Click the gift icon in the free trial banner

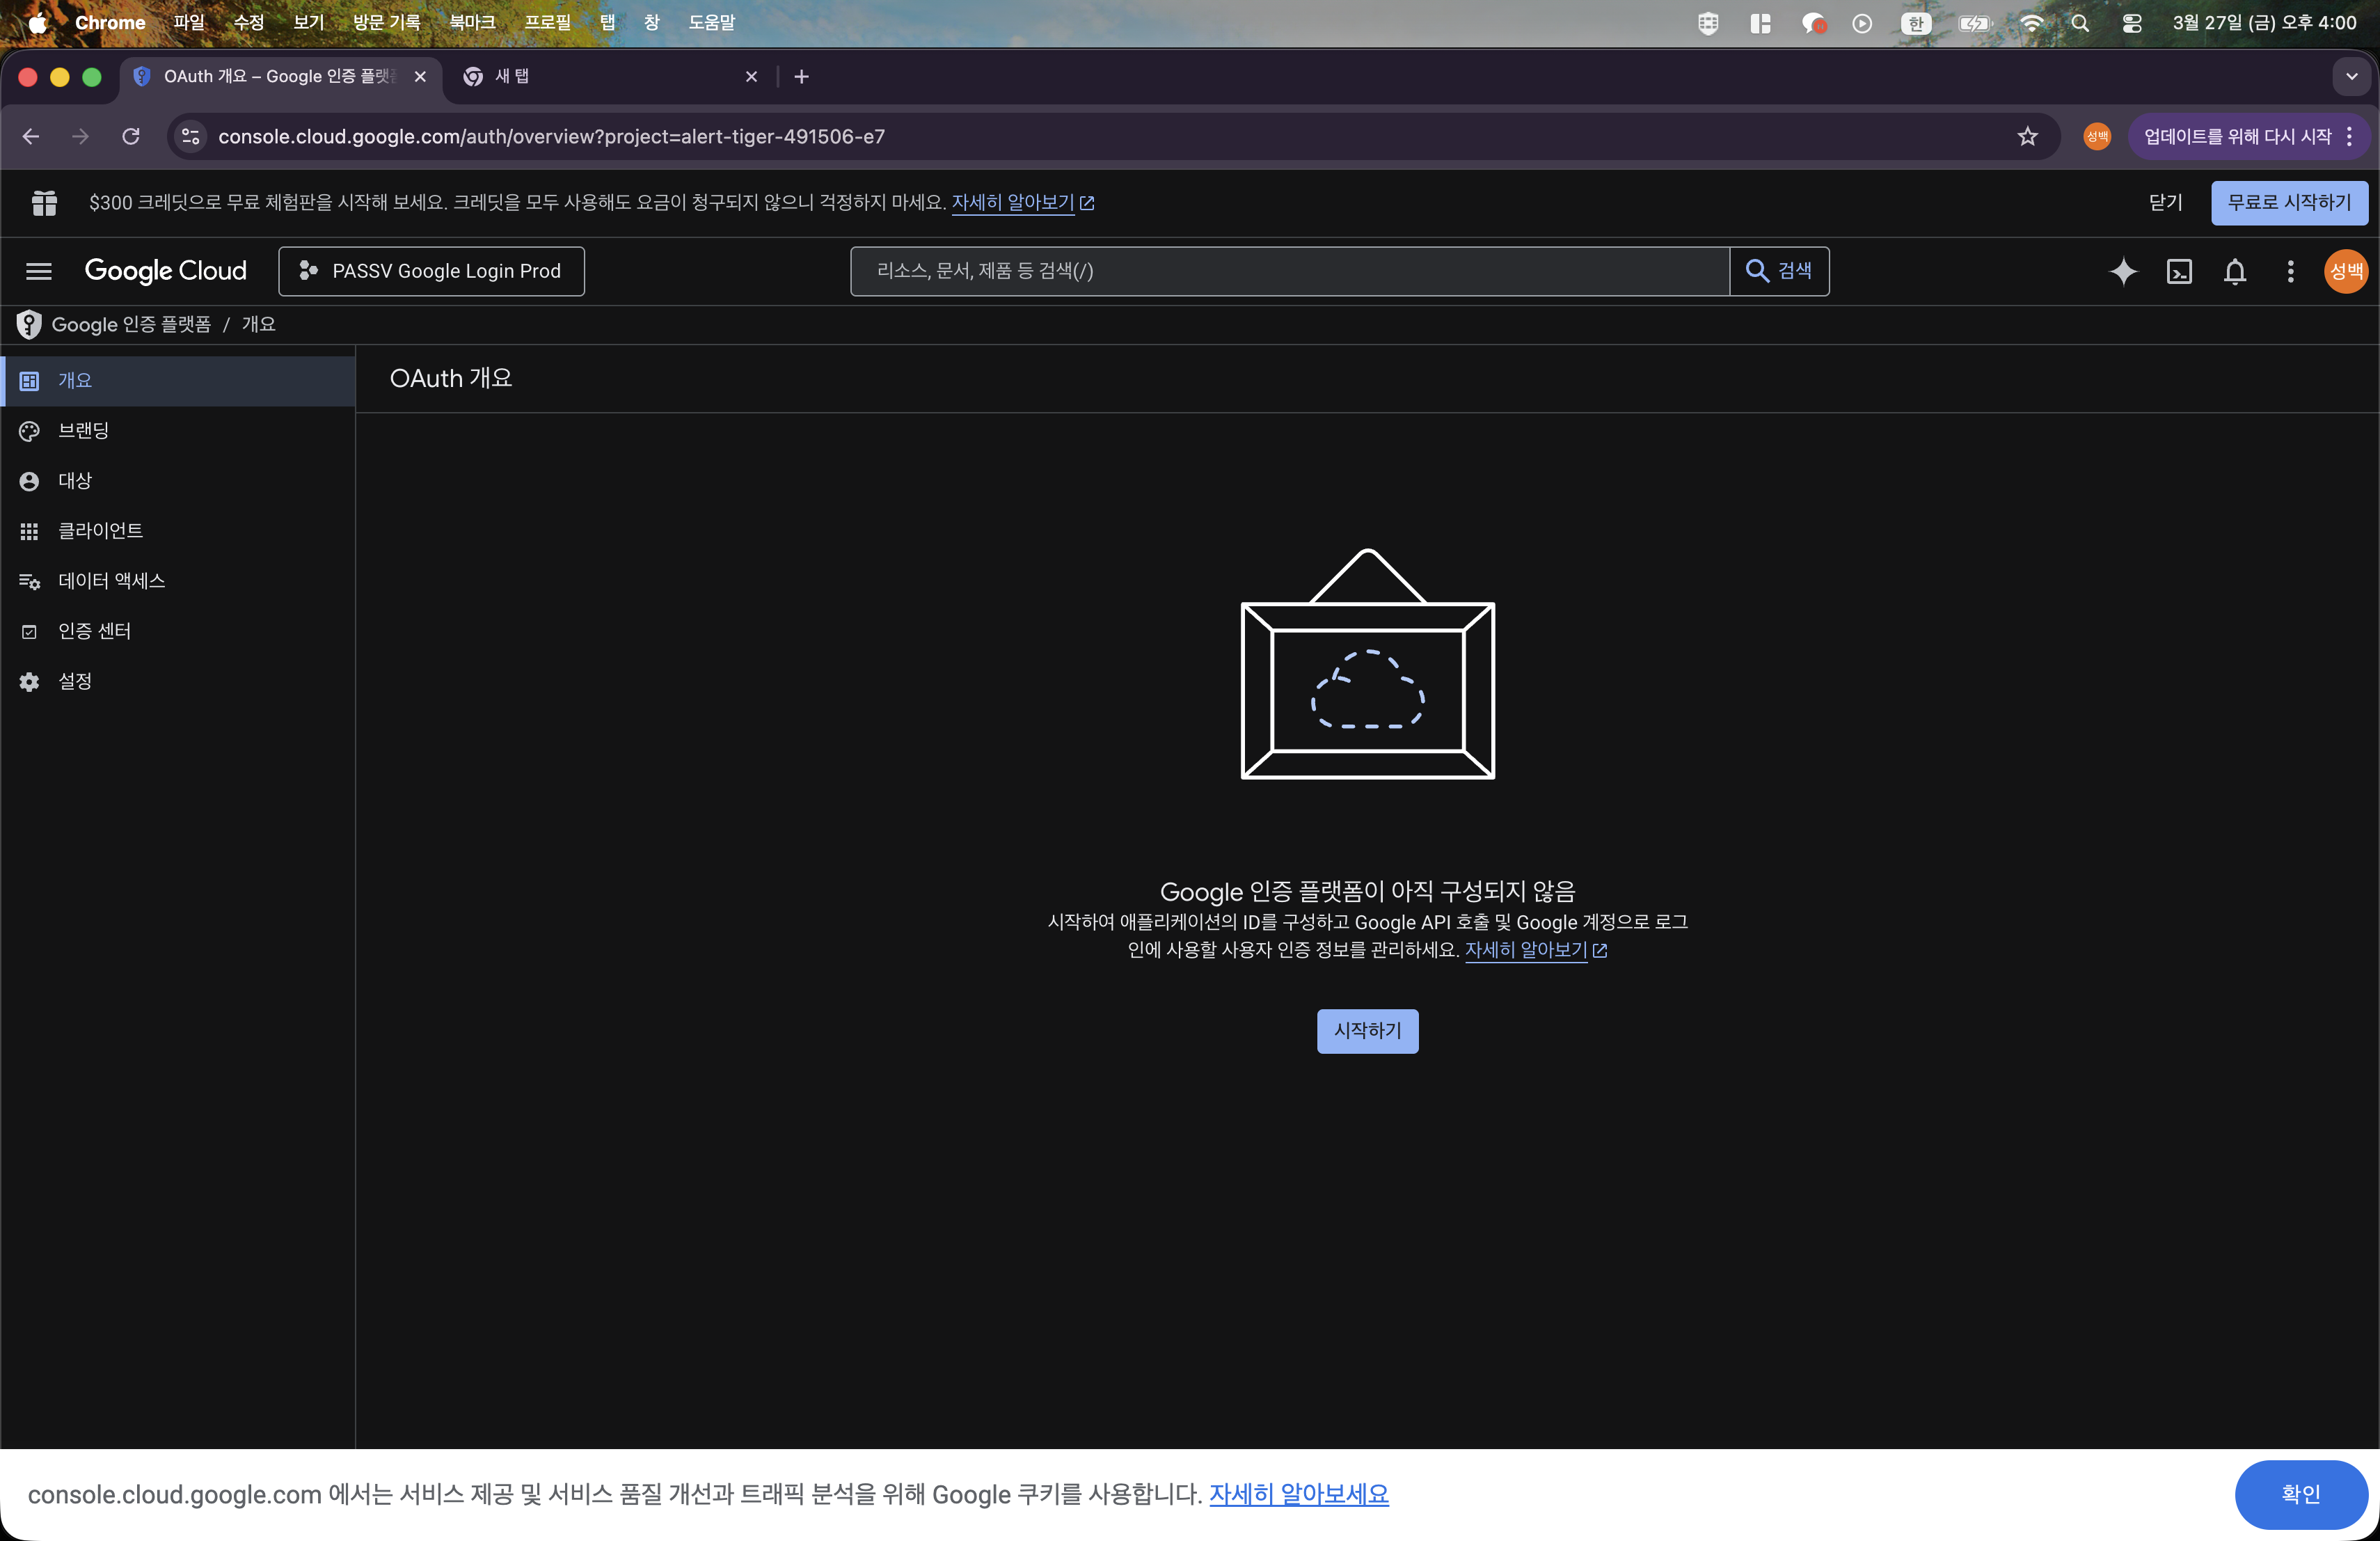pyautogui.click(x=44, y=202)
